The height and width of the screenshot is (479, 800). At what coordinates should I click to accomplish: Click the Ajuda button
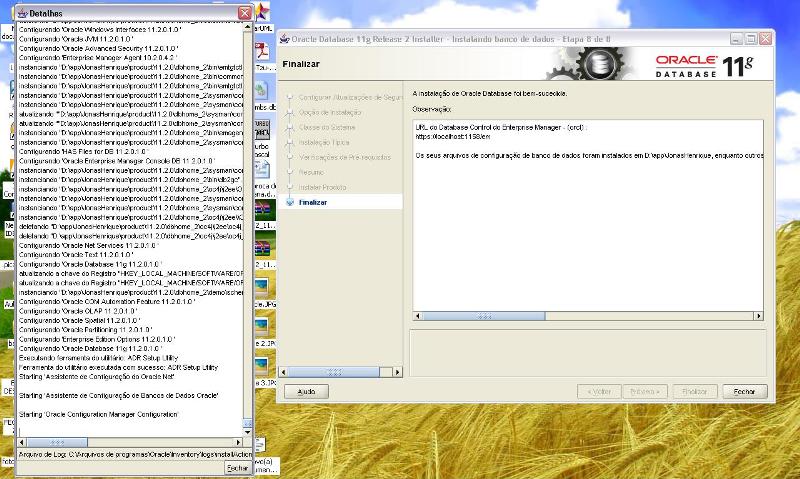pyautogui.click(x=306, y=392)
